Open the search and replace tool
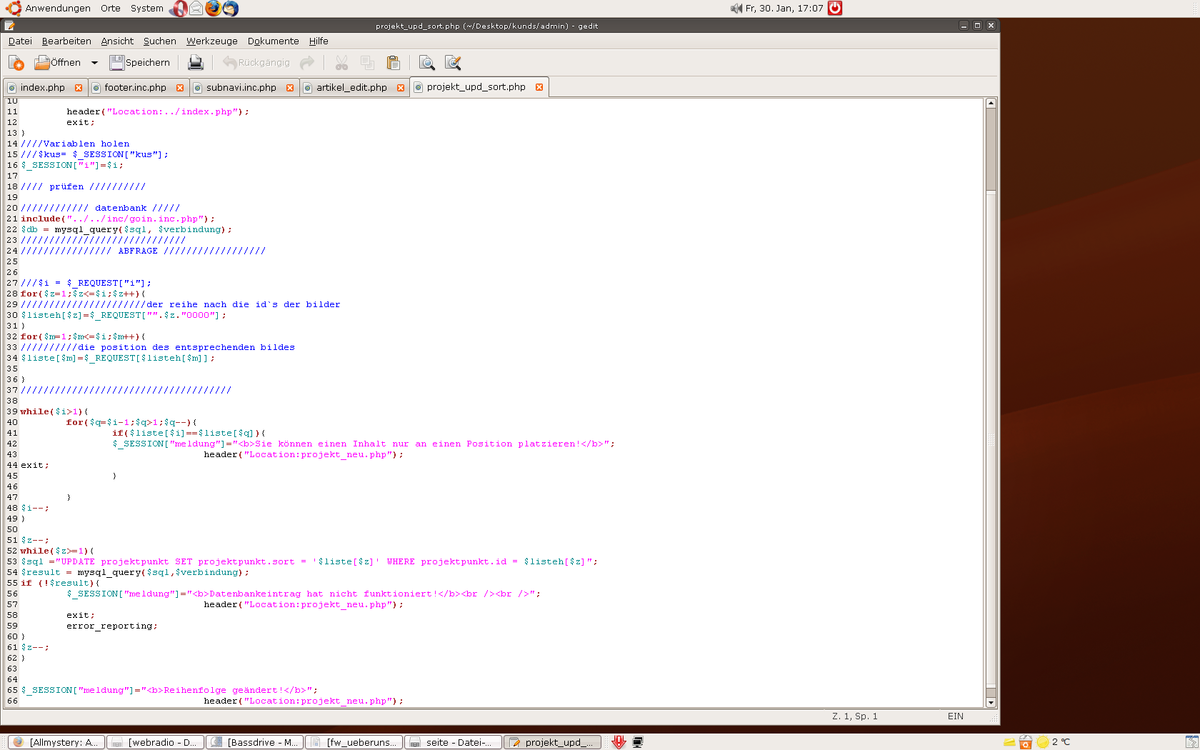 453,62
